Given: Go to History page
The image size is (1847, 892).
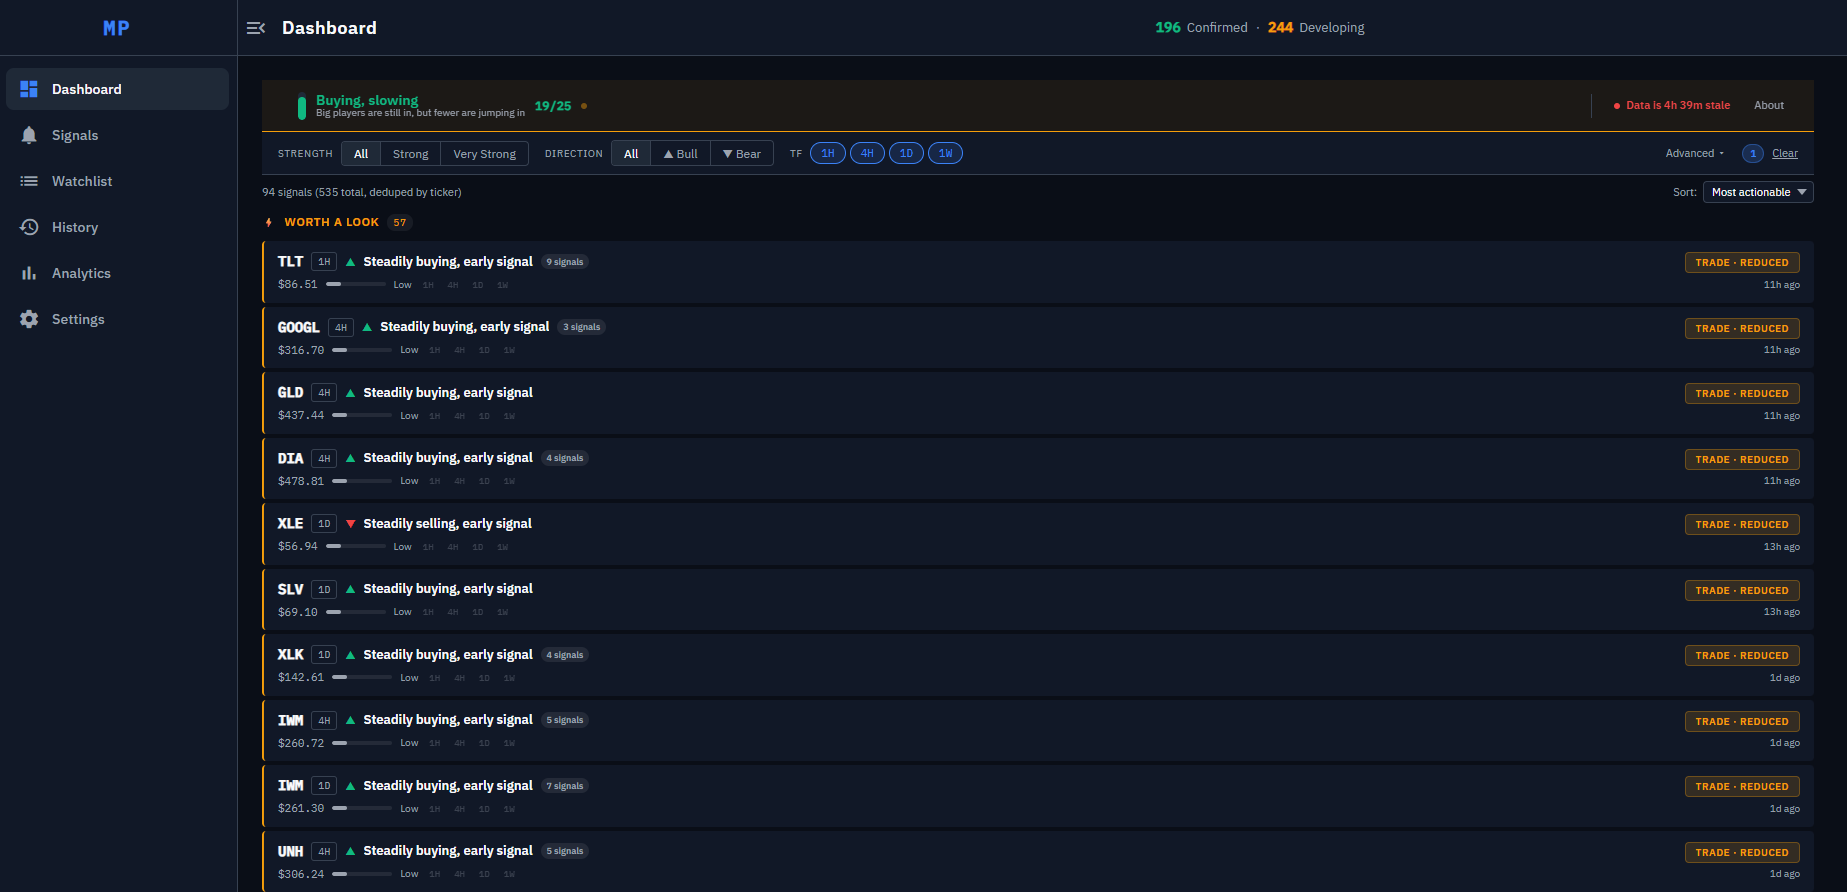Looking at the screenshot, I should pyautogui.click(x=117, y=227).
